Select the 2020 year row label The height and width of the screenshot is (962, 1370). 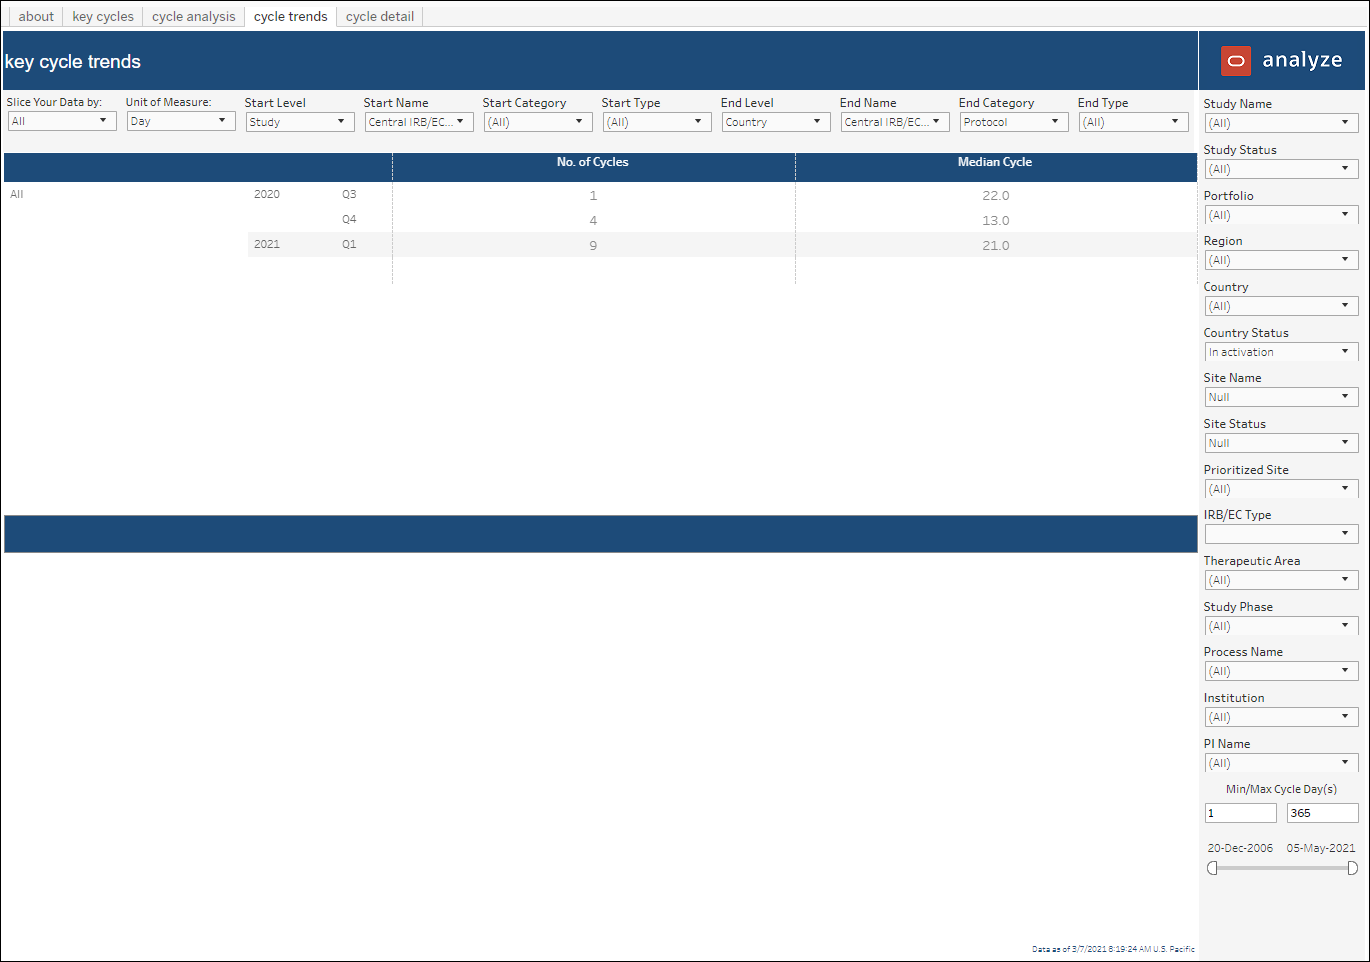267,194
